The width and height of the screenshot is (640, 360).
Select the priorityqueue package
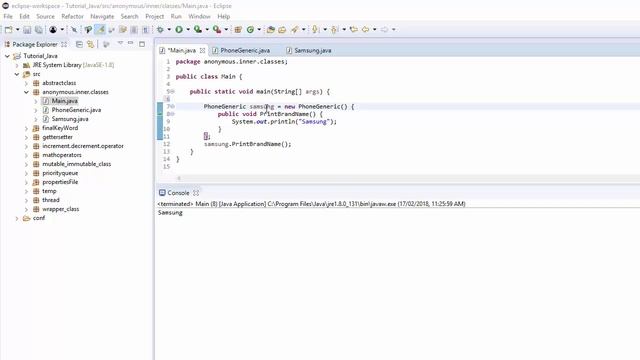tap(60, 173)
